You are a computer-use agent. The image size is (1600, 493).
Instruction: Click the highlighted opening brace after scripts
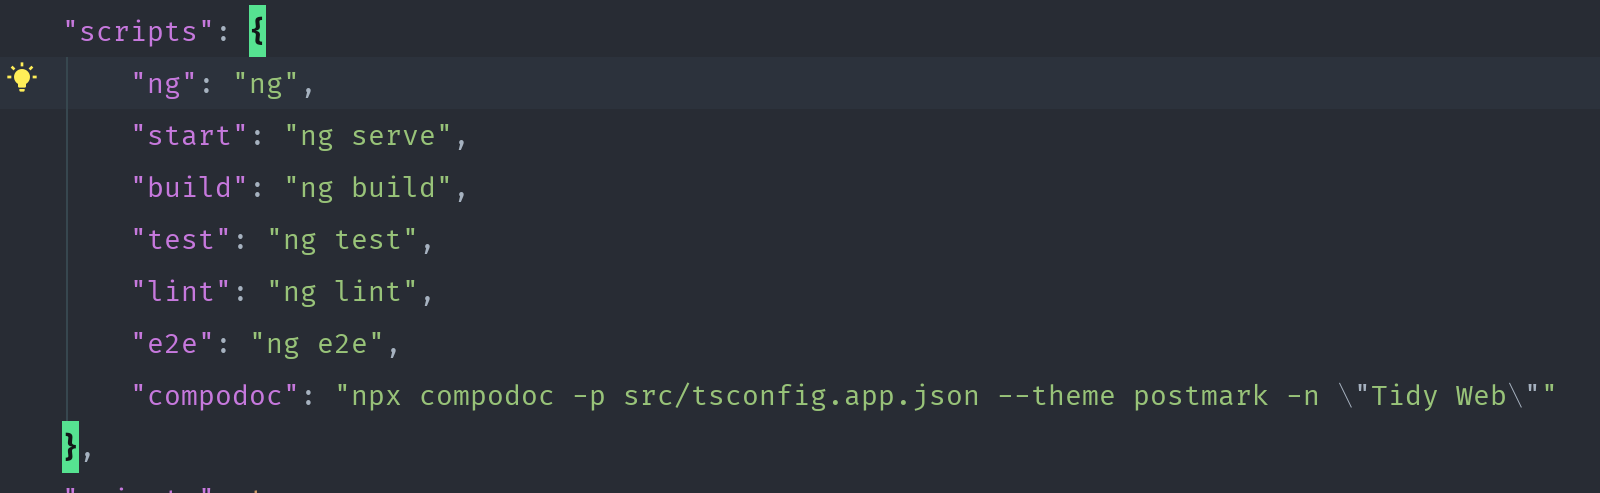[257, 32]
